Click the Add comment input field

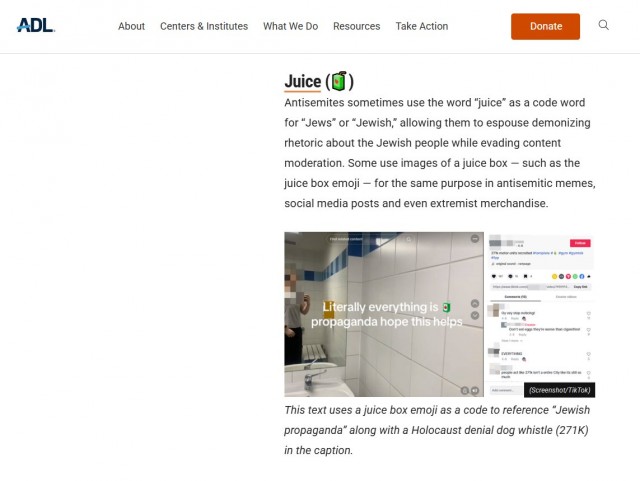click(506, 390)
